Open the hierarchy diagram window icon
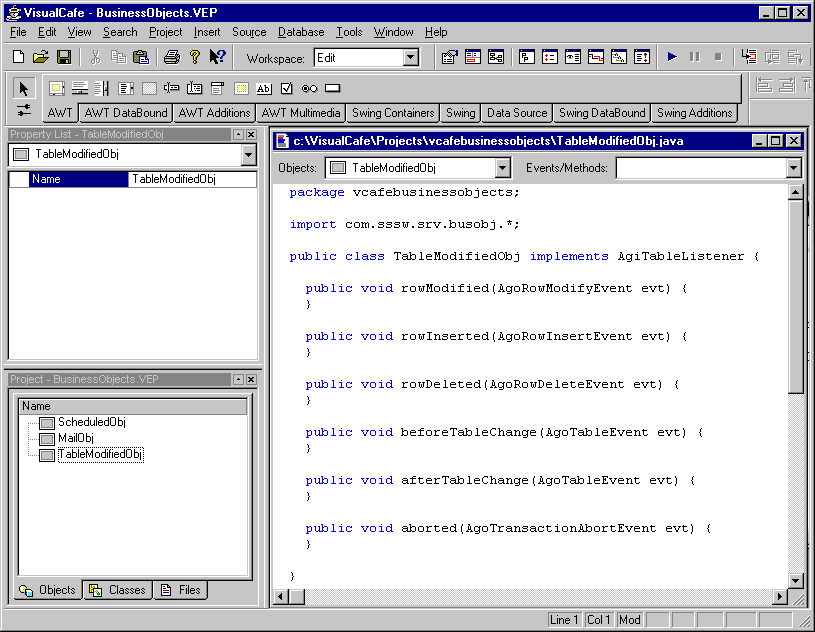The height and width of the screenshot is (632, 815). pos(496,57)
